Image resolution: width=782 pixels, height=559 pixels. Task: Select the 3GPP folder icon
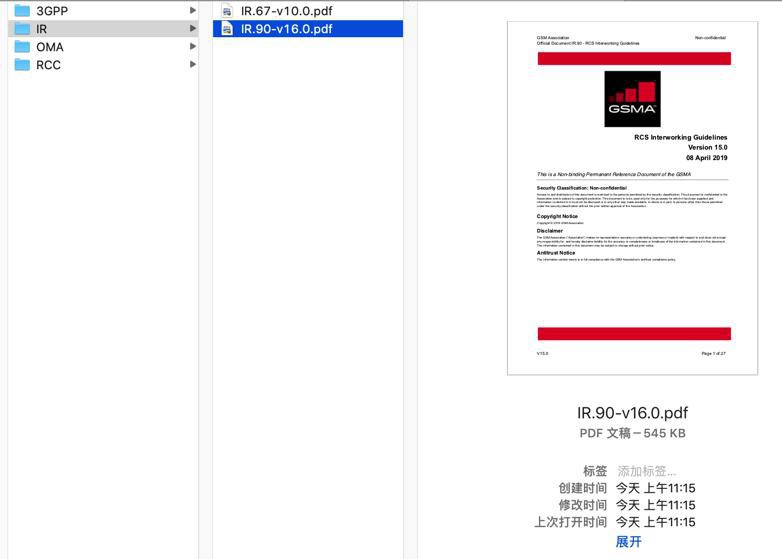(x=22, y=10)
